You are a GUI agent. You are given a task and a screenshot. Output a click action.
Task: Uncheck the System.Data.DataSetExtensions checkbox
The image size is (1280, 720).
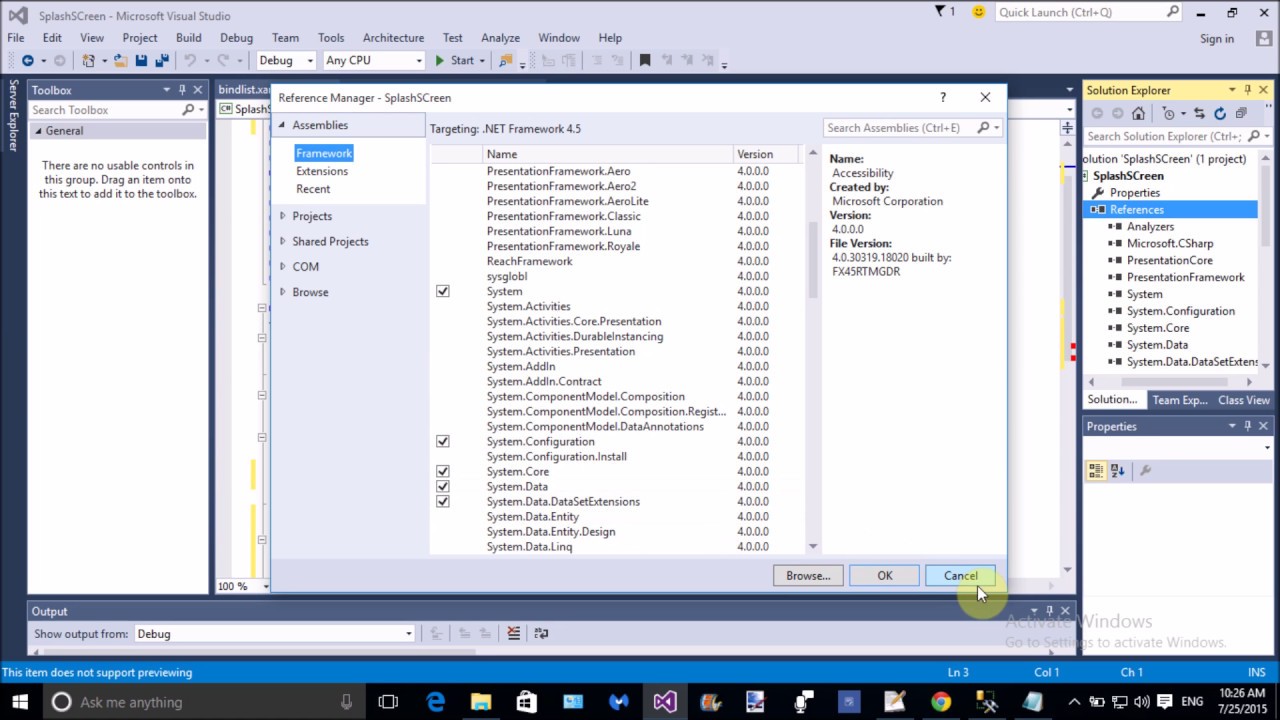point(443,501)
